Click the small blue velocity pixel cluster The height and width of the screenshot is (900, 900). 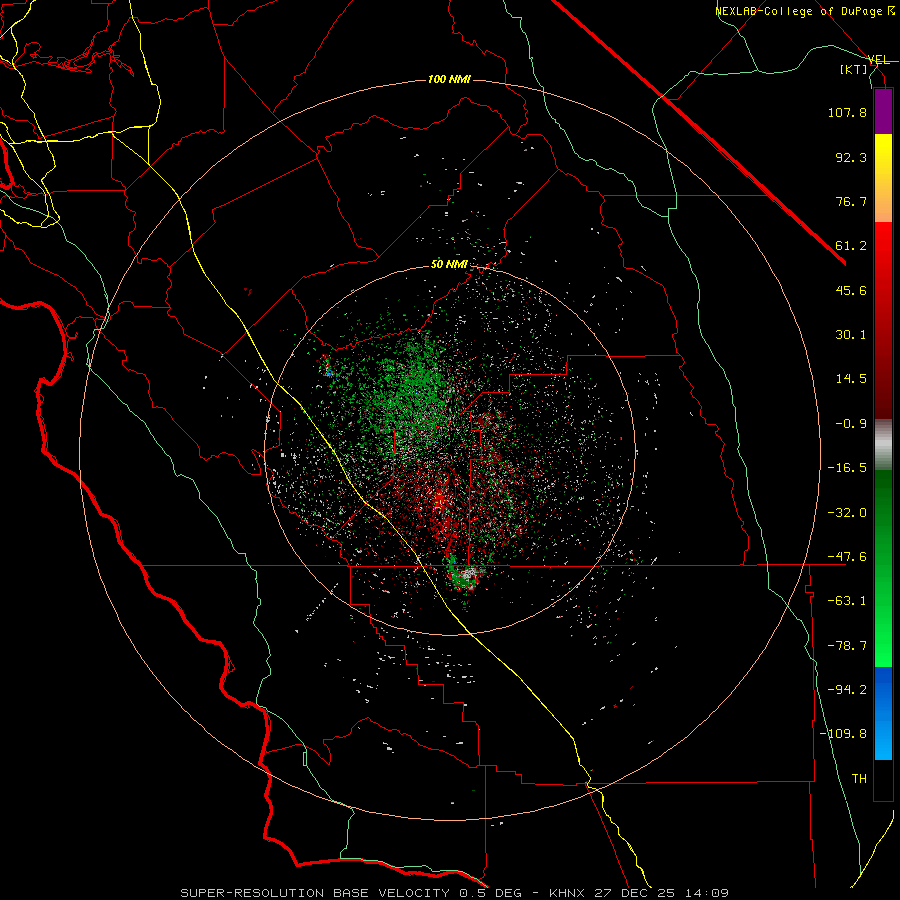[328, 374]
